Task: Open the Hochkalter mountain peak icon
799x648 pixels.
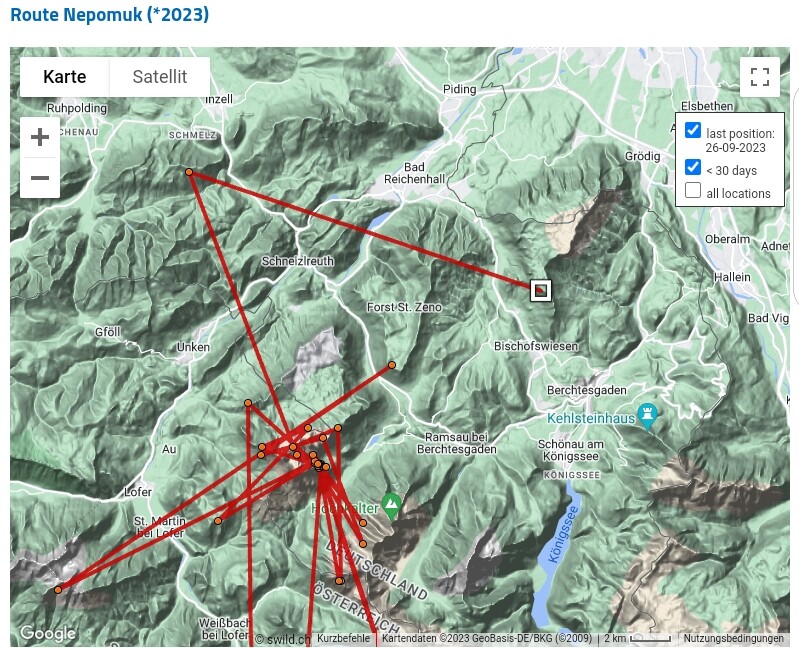Action: tap(391, 504)
